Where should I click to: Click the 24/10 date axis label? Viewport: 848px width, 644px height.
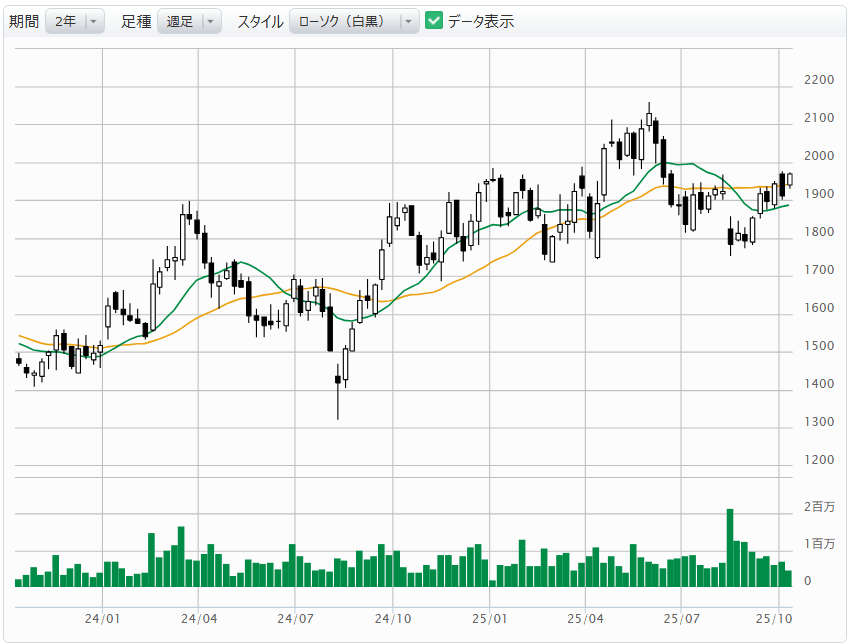(x=392, y=618)
